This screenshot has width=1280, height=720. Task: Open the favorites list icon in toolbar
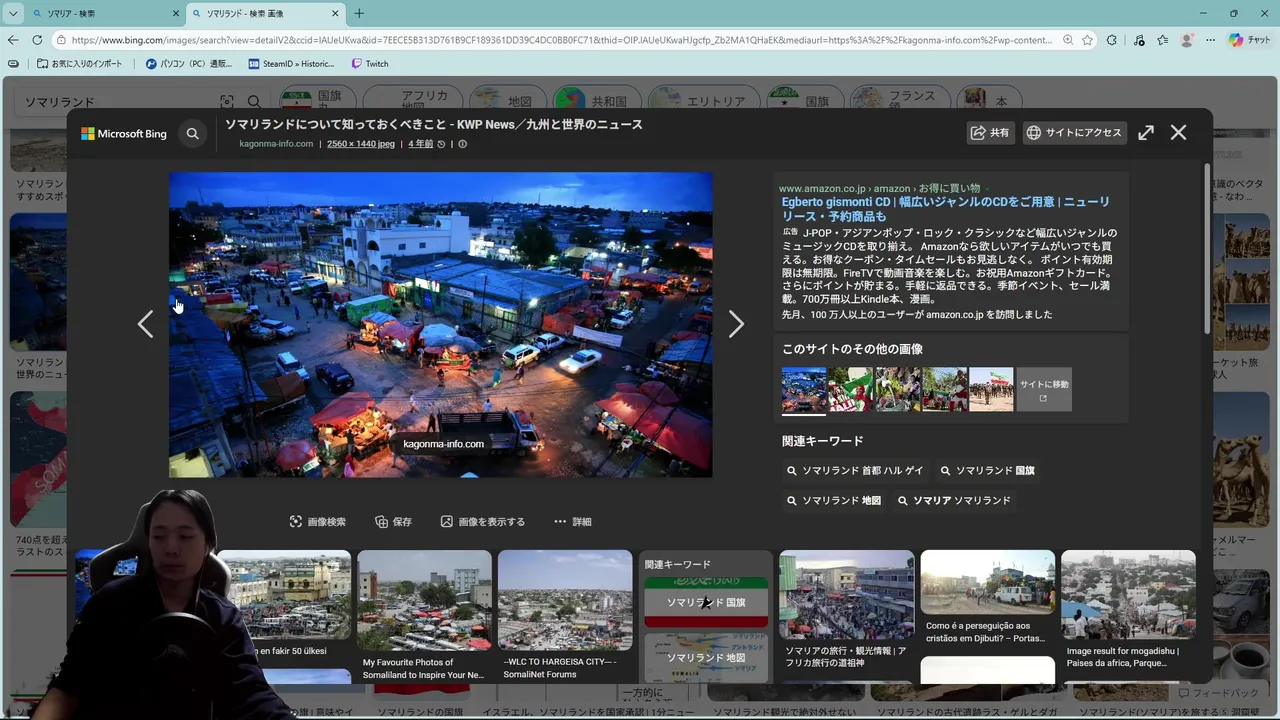(x=1162, y=40)
